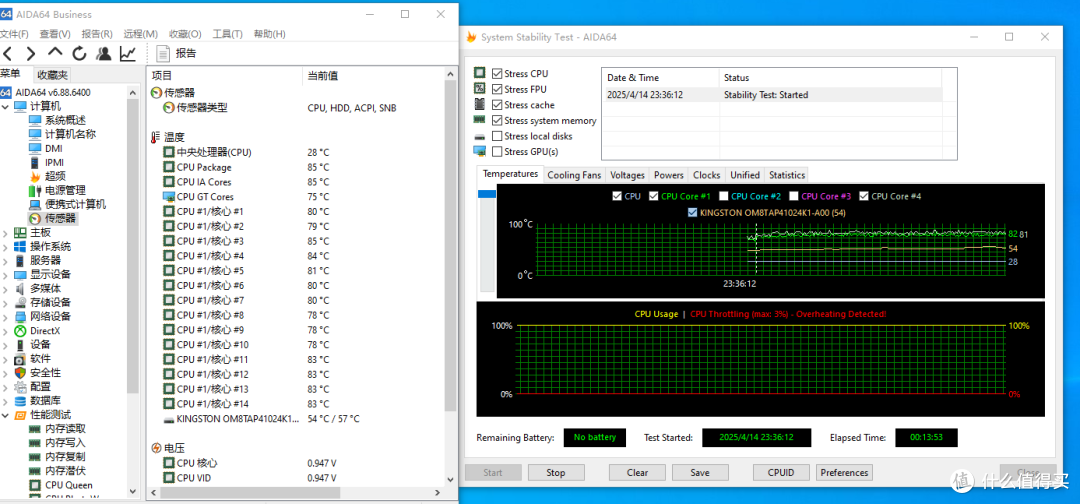Select 便携式计算机 in the tree
The image size is (1080, 504).
(x=76, y=204)
